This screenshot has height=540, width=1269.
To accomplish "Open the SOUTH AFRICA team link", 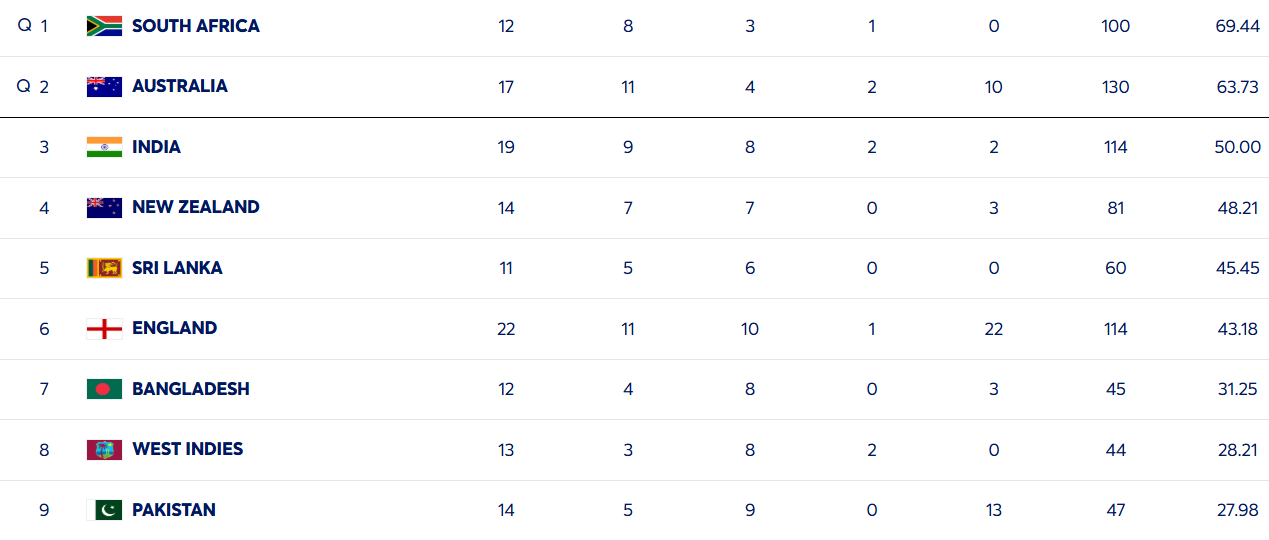I will 195,26.
